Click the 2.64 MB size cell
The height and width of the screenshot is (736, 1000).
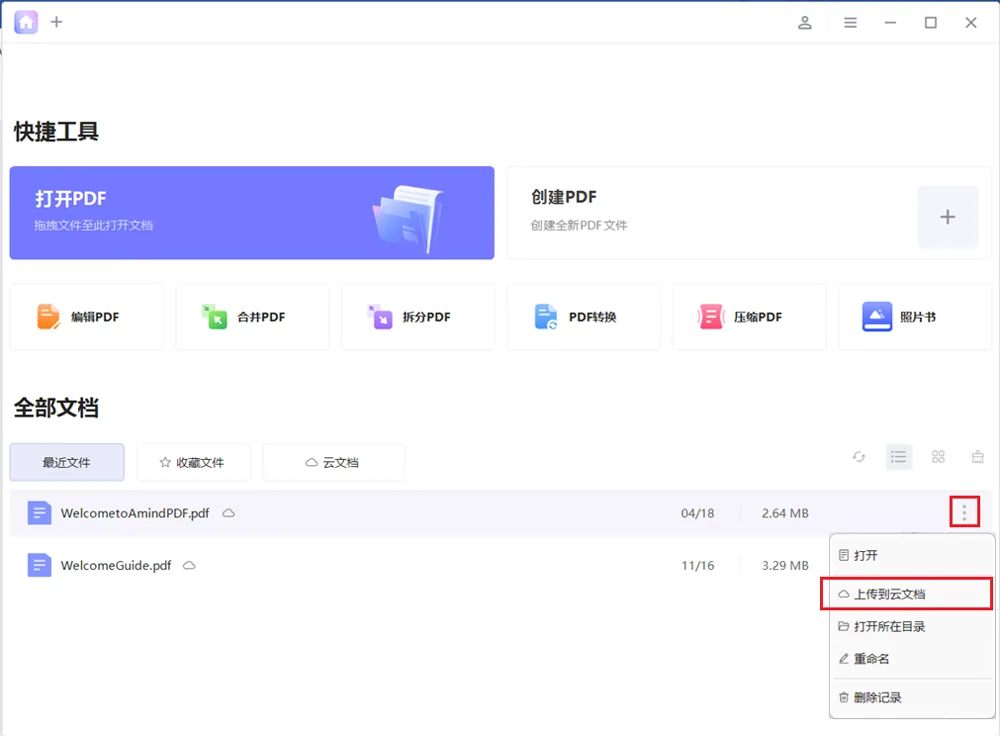point(785,513)
